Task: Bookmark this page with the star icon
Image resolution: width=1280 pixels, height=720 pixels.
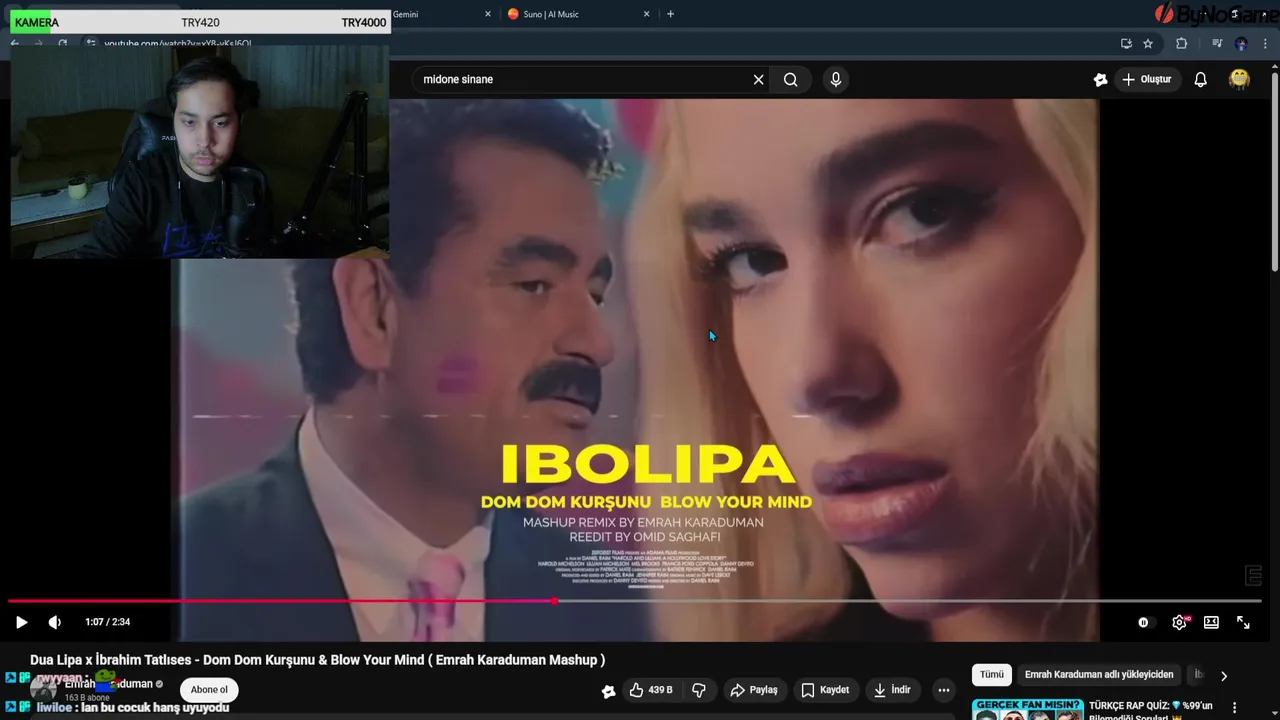Action: [1148, 43]
